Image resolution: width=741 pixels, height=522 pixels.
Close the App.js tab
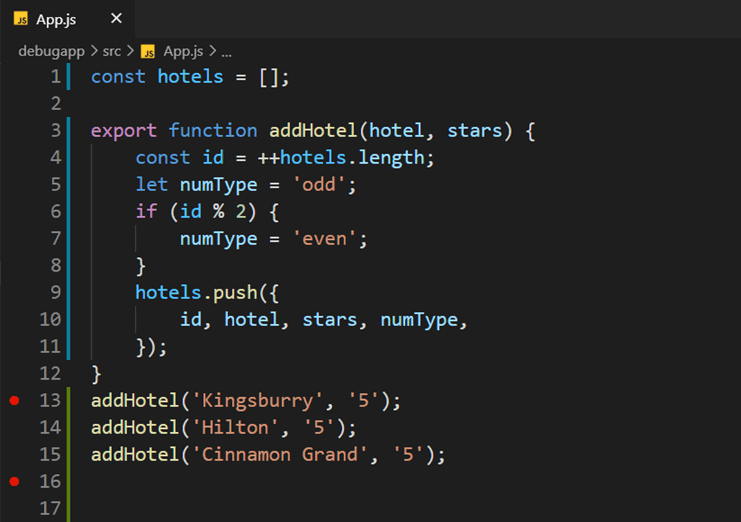[x=116, y=19]
